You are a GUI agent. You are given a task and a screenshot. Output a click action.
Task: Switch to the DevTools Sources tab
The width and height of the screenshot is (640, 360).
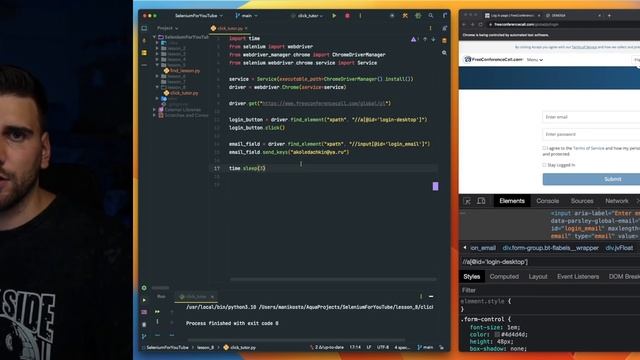click(x=582, y=201)
